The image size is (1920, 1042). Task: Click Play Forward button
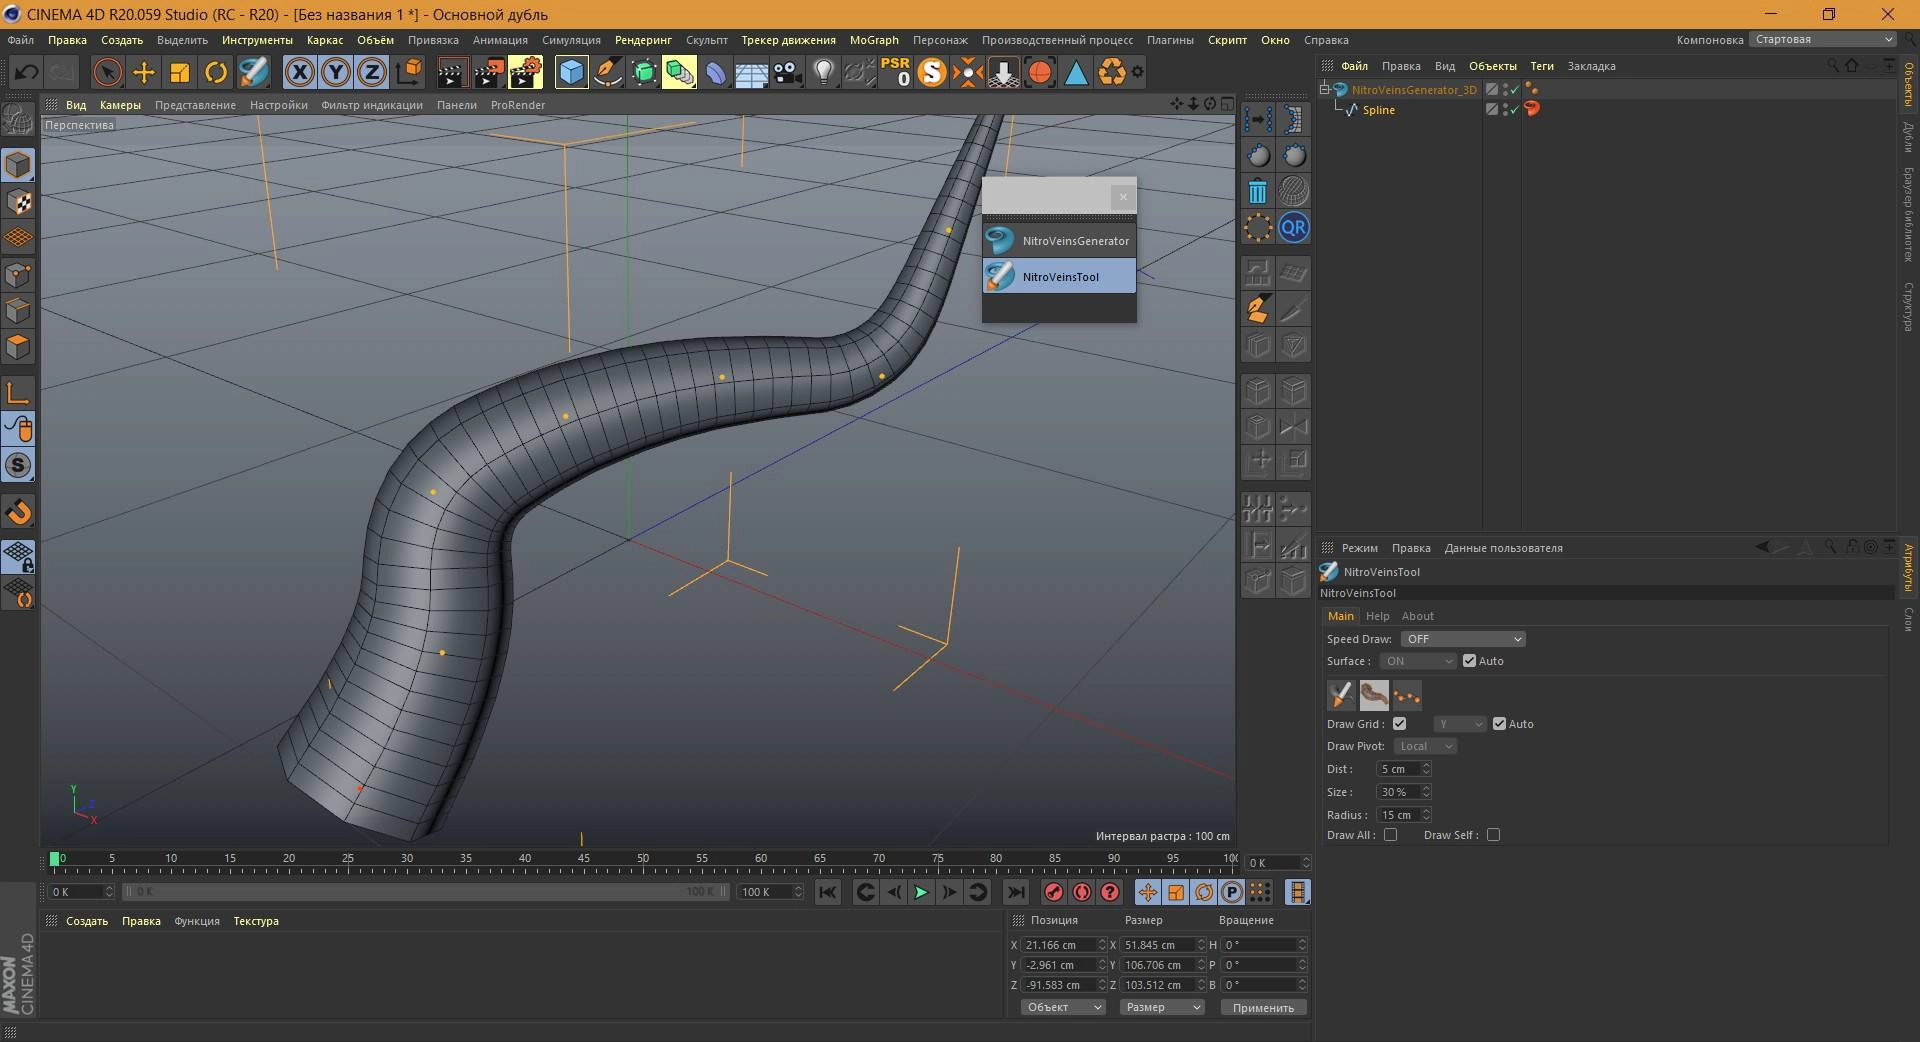click(x=921, y=892)
